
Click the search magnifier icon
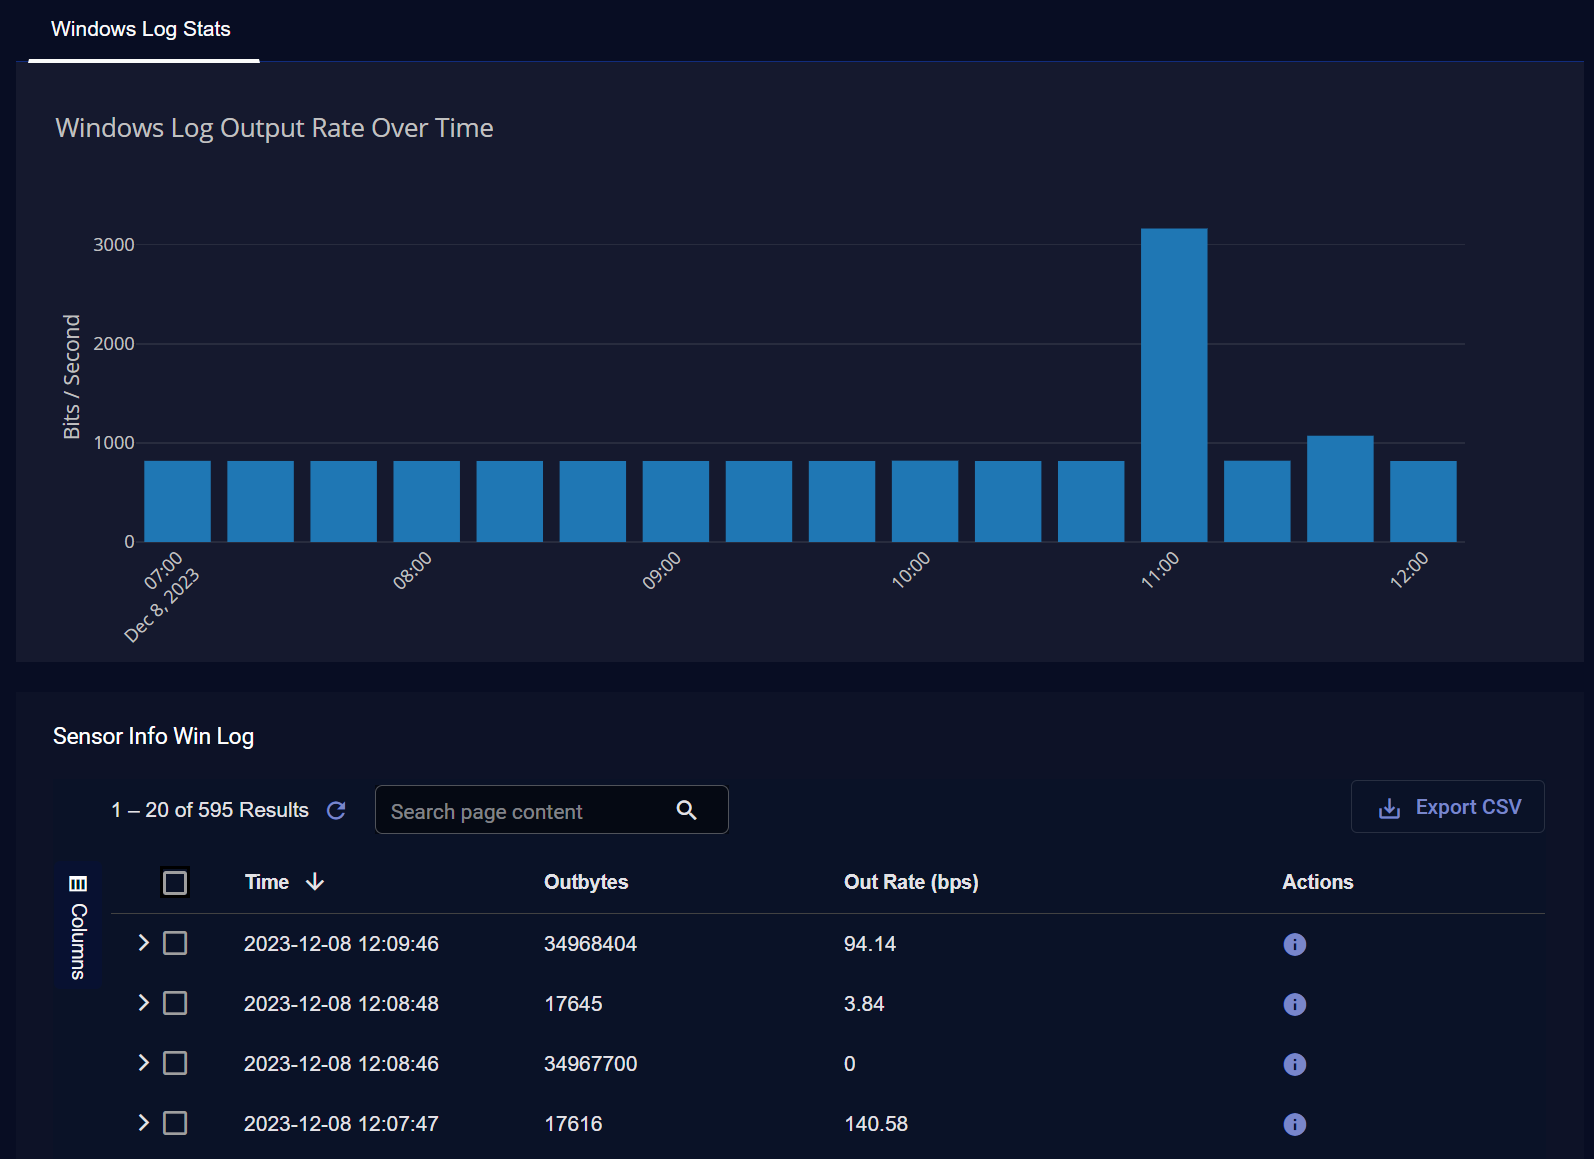[x=686, y=810]
